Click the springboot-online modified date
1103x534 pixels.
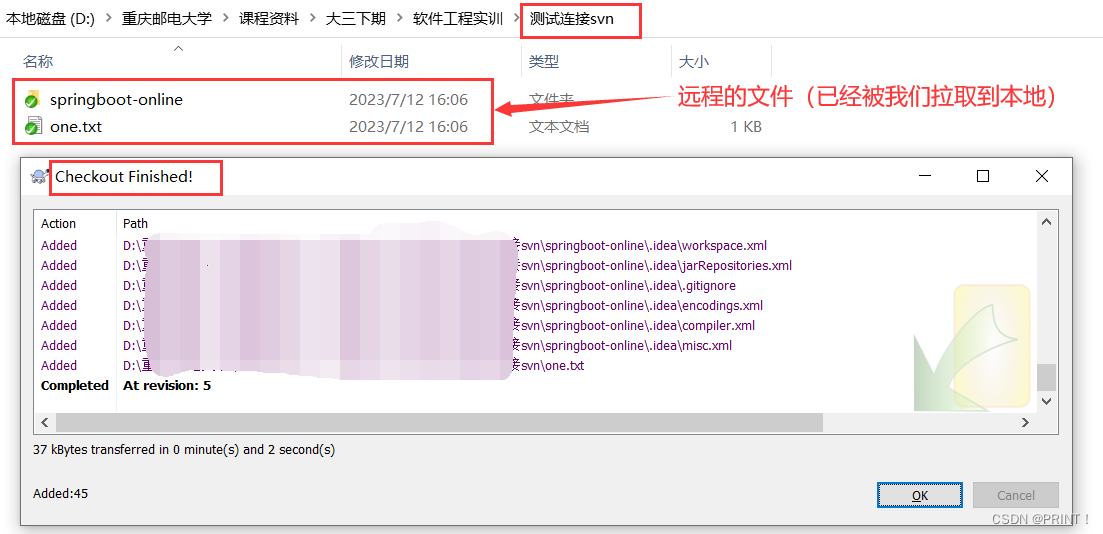pos(408,99)
